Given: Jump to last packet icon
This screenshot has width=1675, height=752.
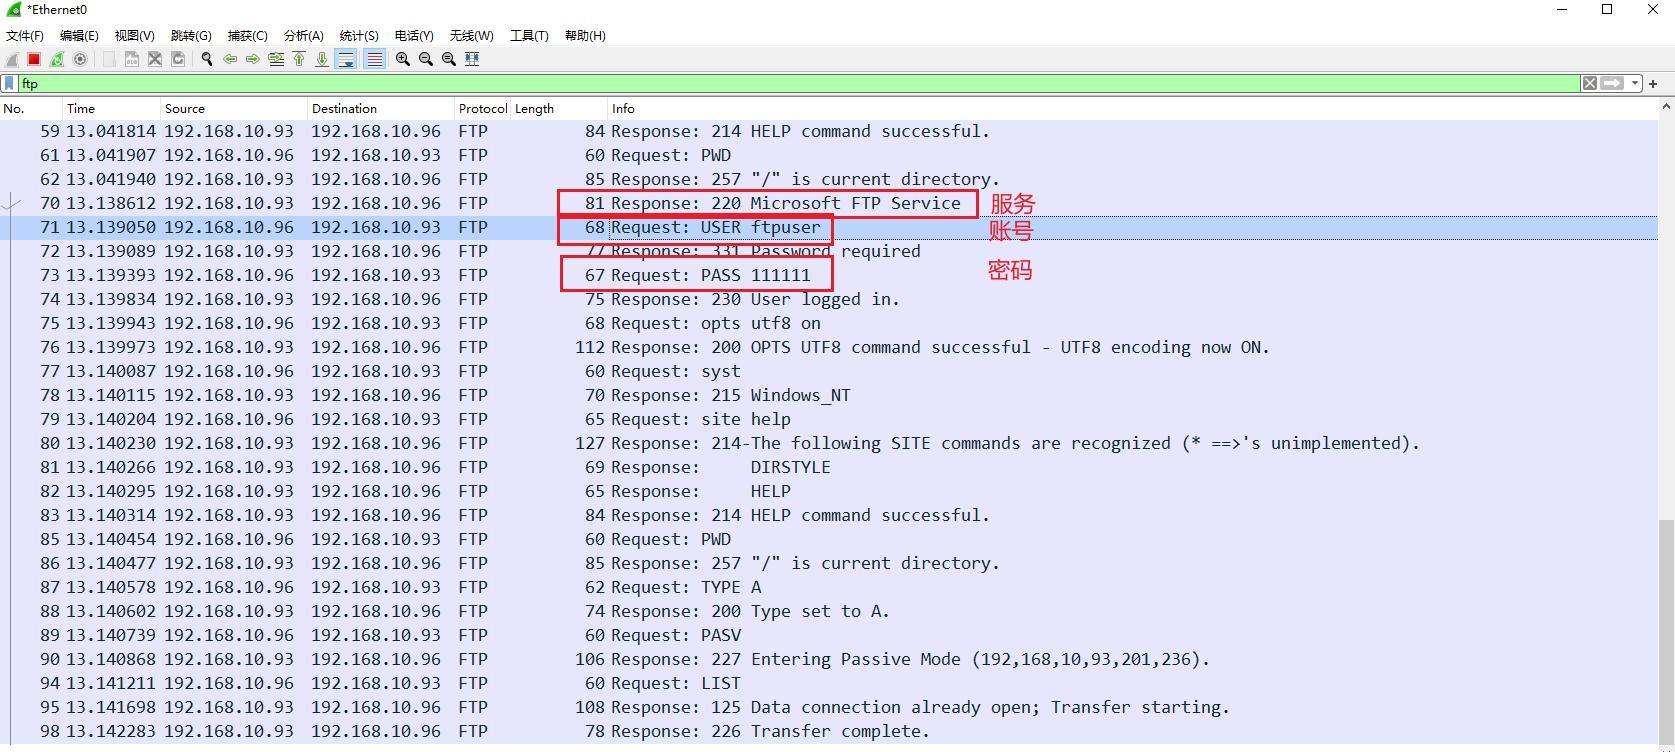Looking at the screenshot, I should pos(322,59).
